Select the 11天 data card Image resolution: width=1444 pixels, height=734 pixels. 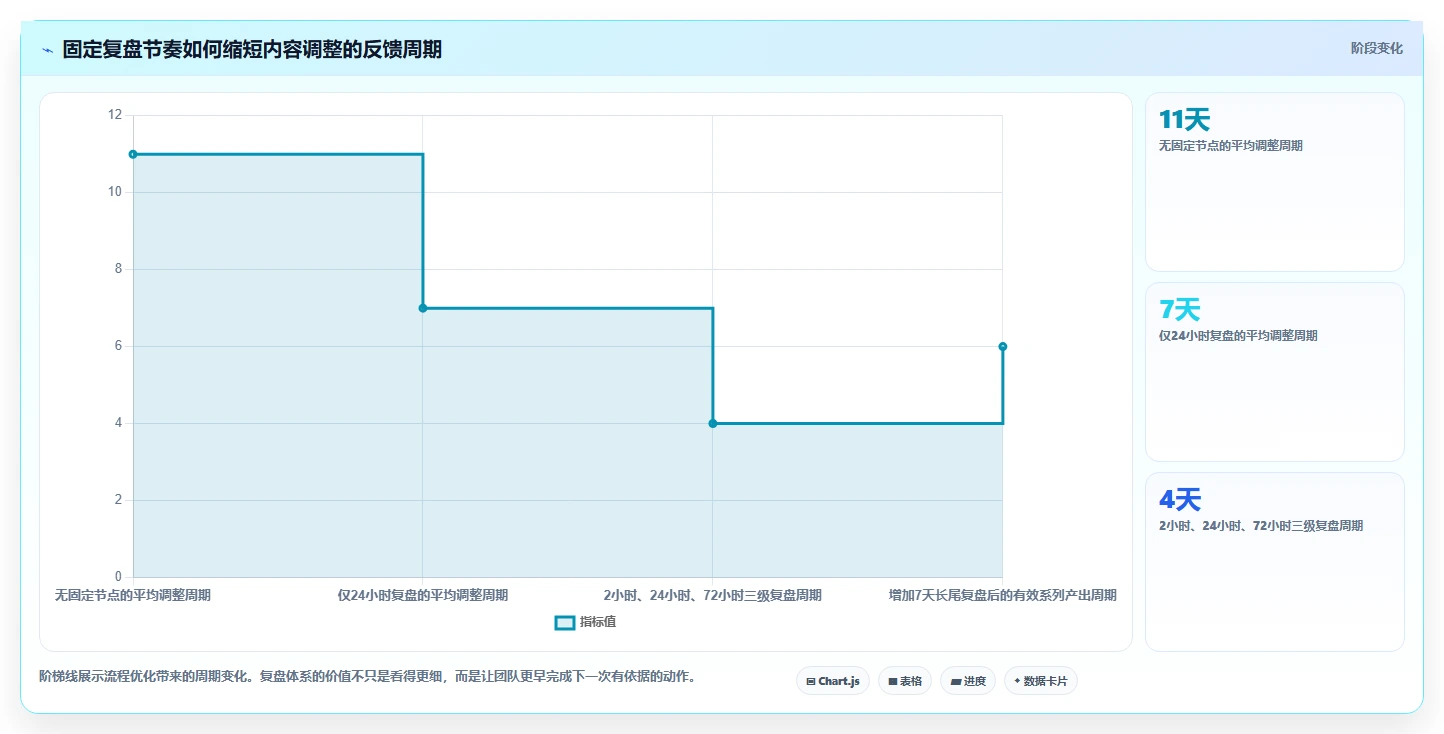[x=1274, y=182]
